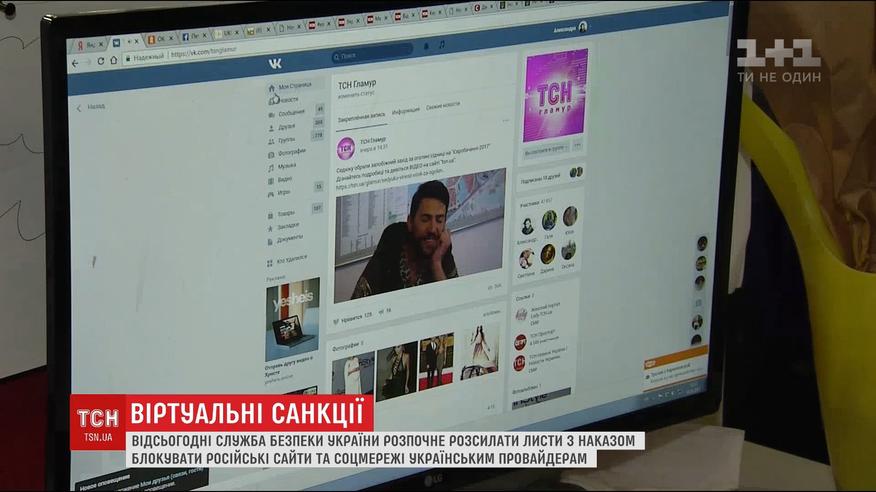The height and width of the screenshot is (492, 876).
Task: Click the yesheis advertisement image
Action: pos(292,321)
